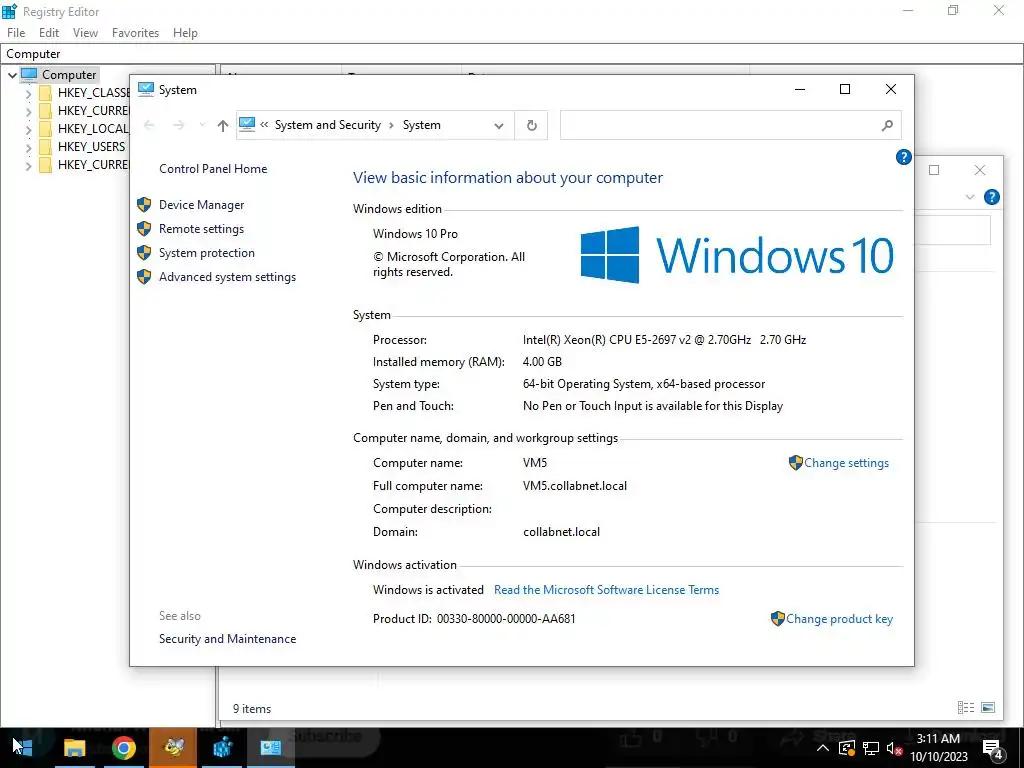Click Change settings link

[x=846, y=463]
